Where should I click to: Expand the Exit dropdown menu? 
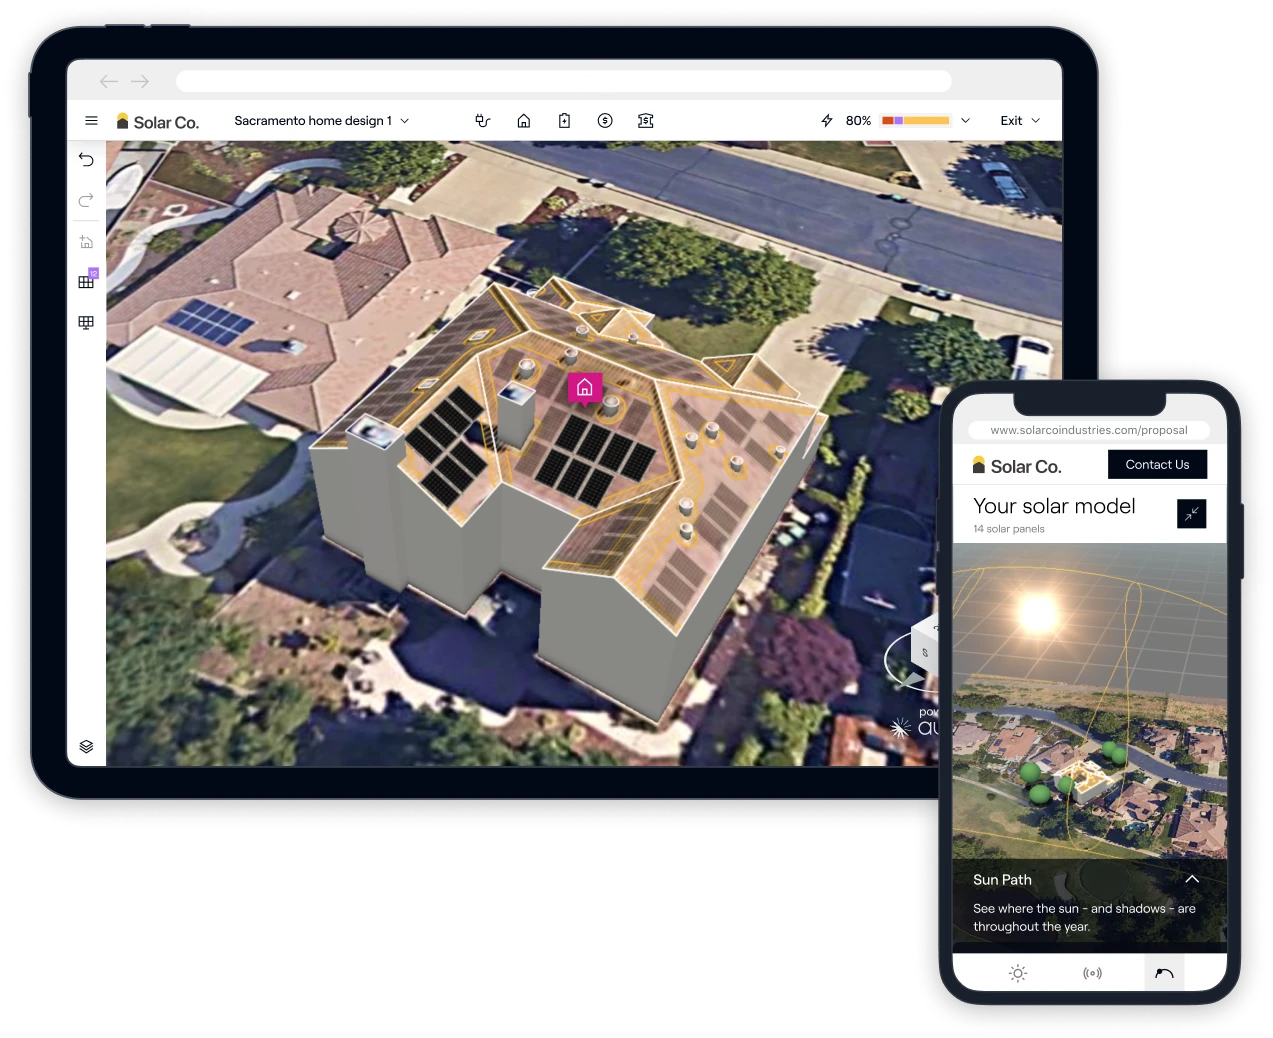tap(1019, 120)
